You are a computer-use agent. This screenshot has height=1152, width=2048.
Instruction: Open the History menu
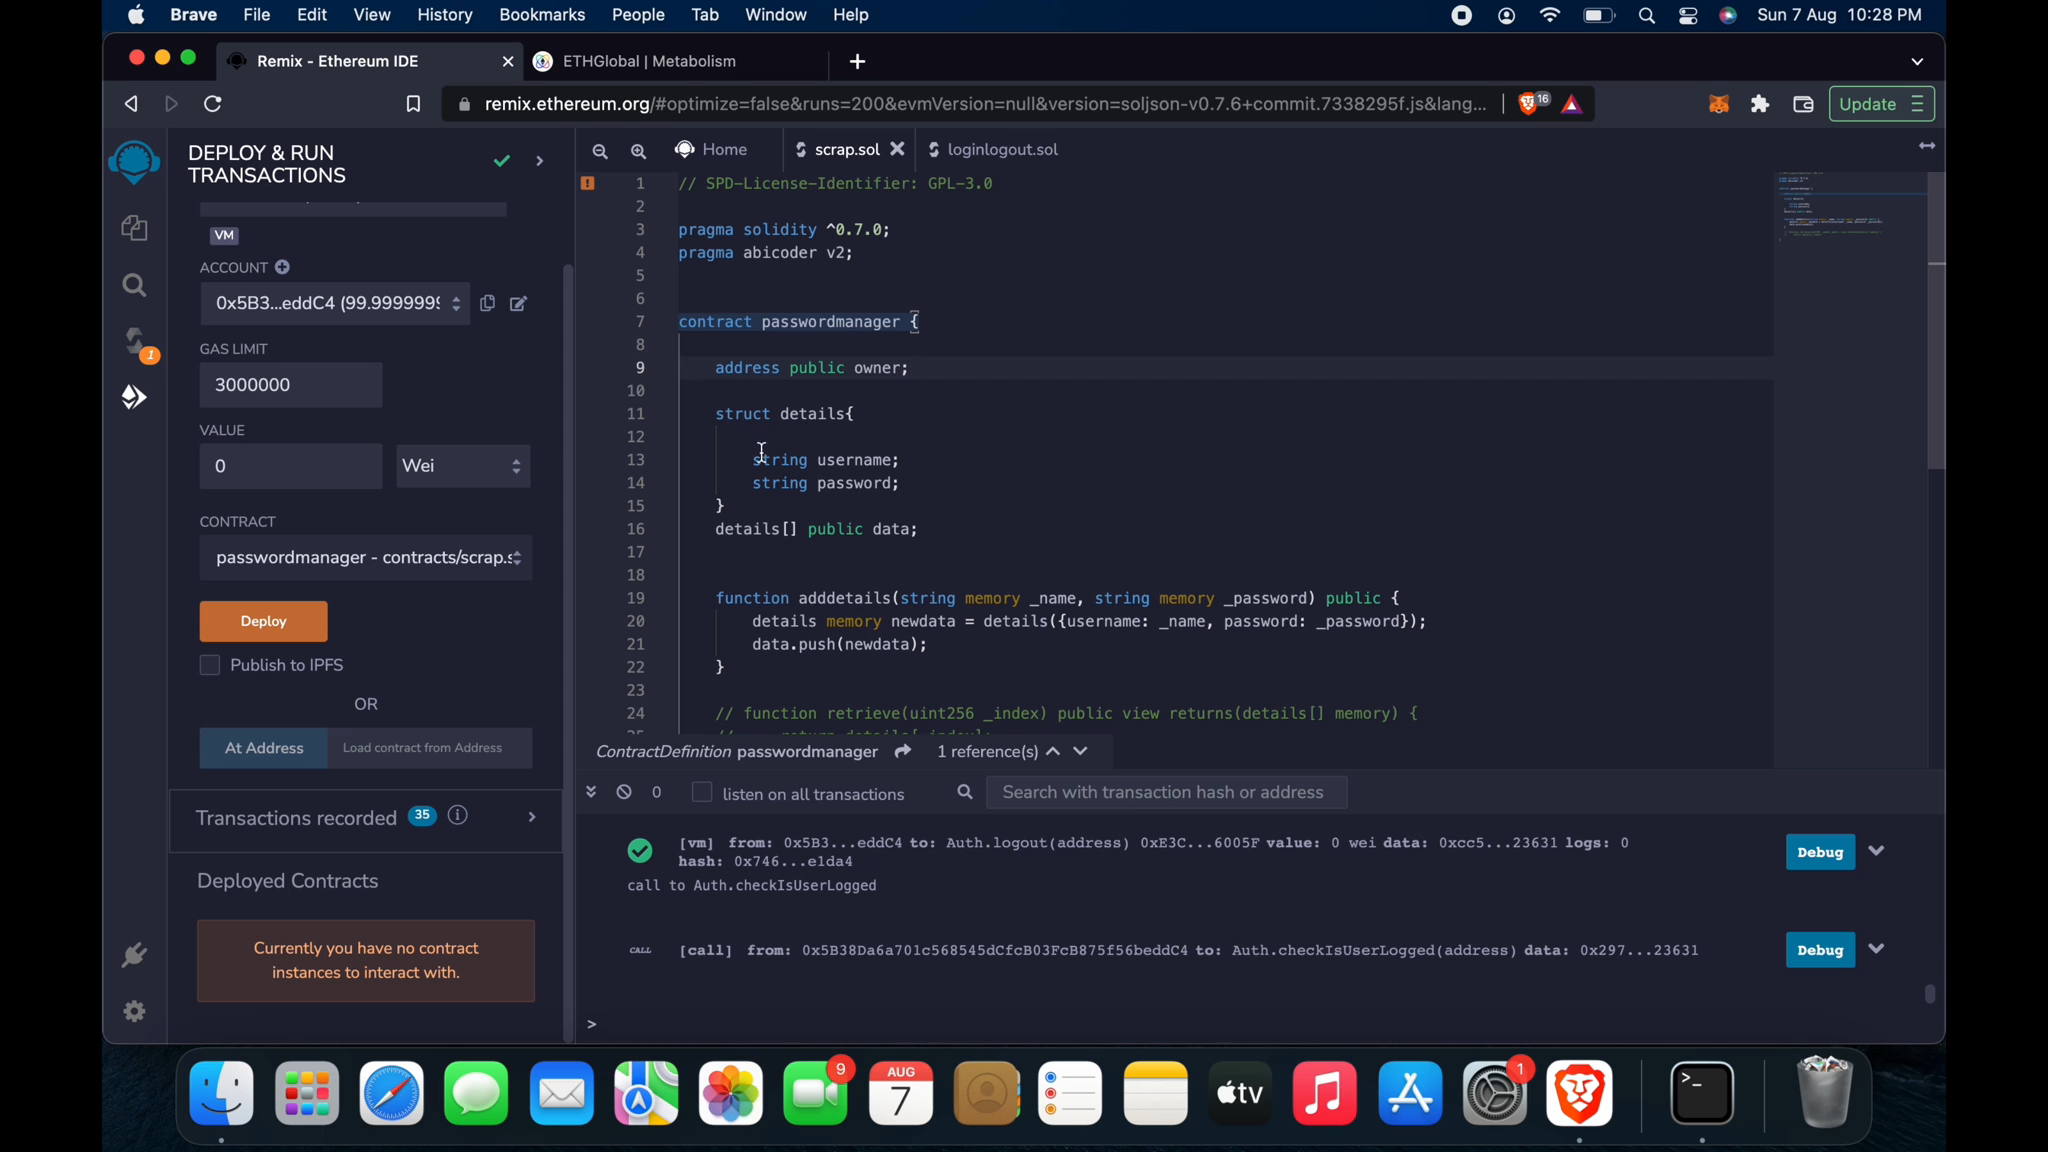(445, 15)
